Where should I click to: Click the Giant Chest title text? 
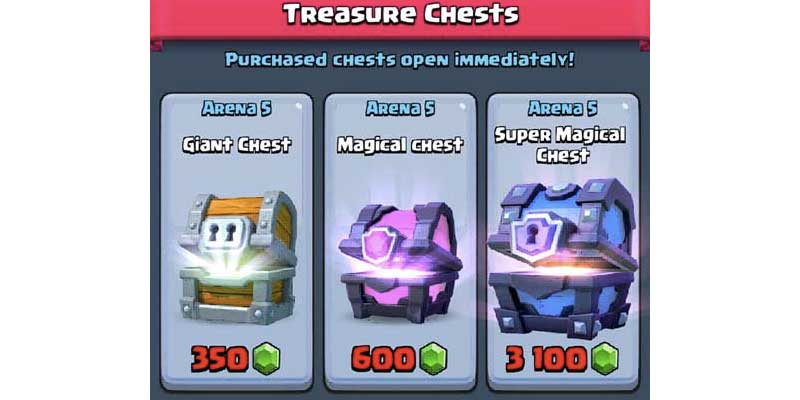point(237,145)
